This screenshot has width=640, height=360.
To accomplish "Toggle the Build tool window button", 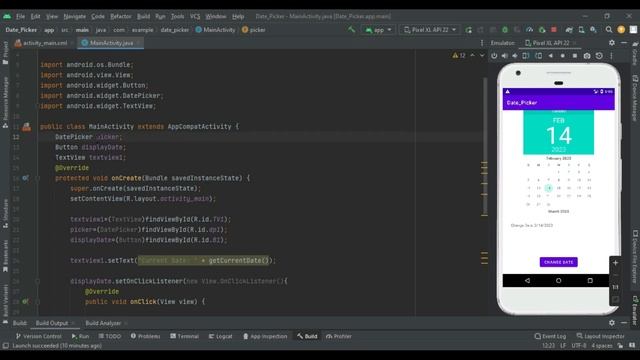I will tap(307, 336).
